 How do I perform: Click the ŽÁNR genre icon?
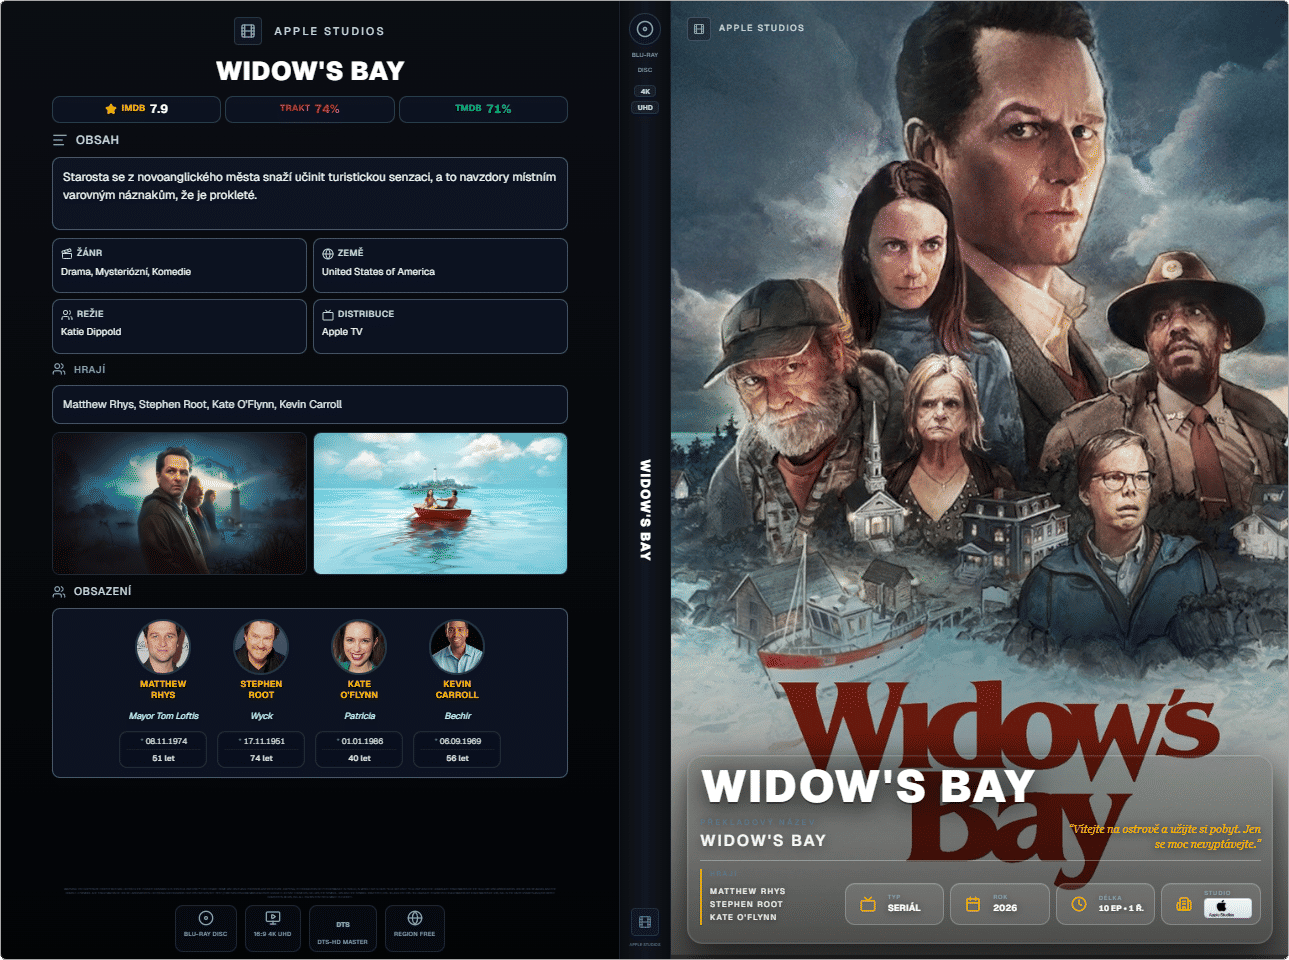tap(66, 254)
